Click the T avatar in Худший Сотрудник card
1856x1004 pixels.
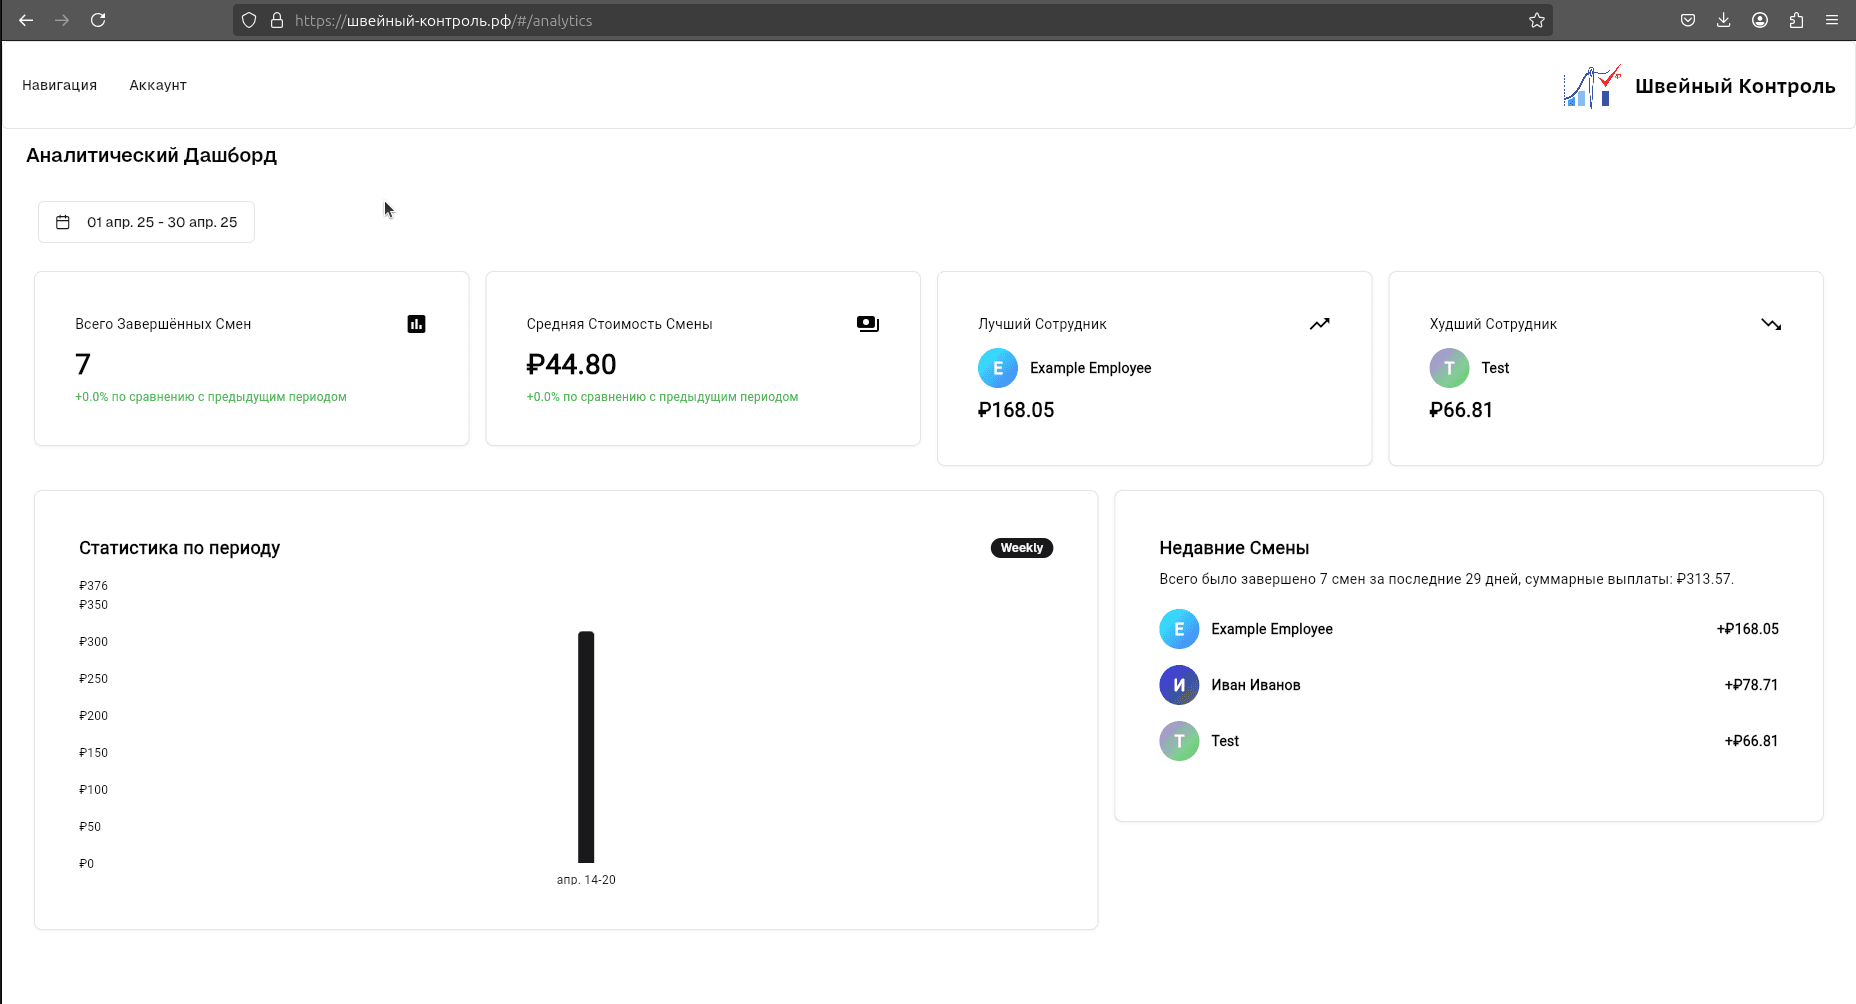coord(1449,368)
